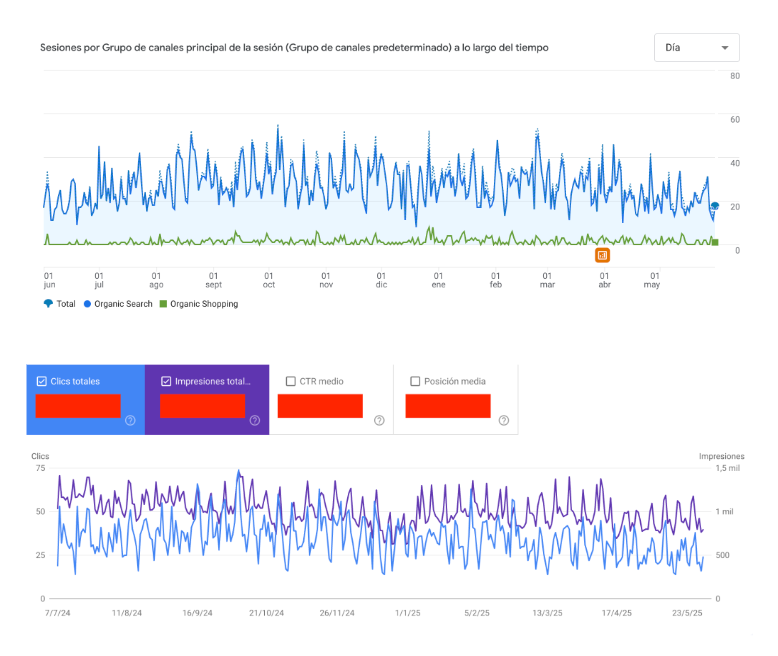This screenshot has width=778, height=656.
Task: Enable the CTR medio checkbox
Action: coord(290,381)
